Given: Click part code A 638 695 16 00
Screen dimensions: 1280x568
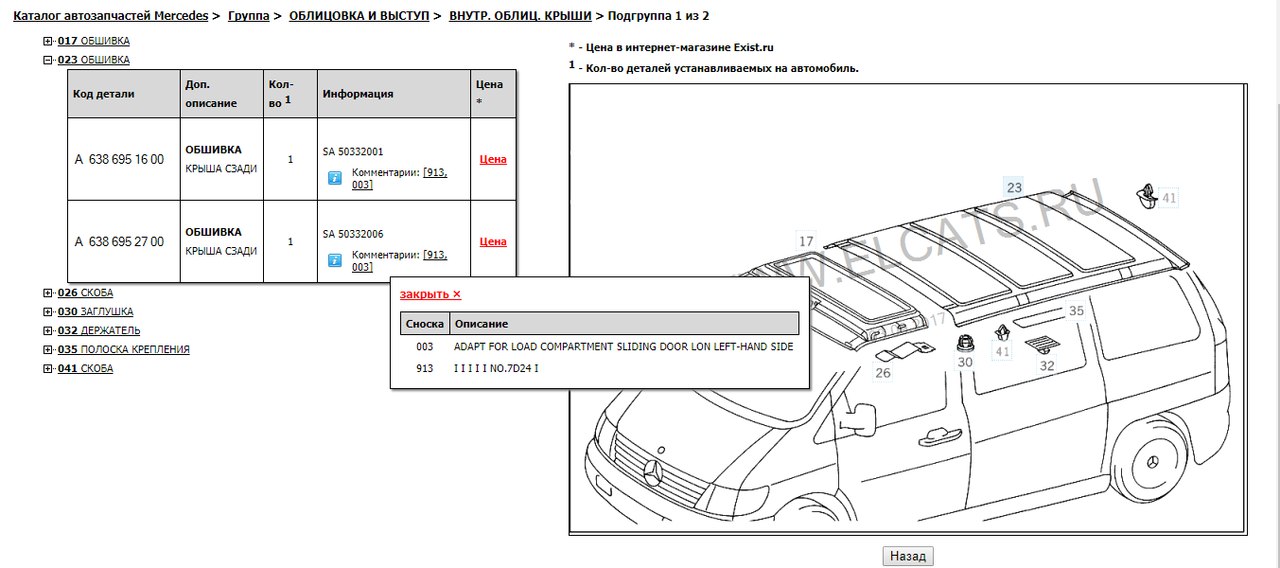Looking at the screenshot, I should pyautogui.click(x=119, y=159).
